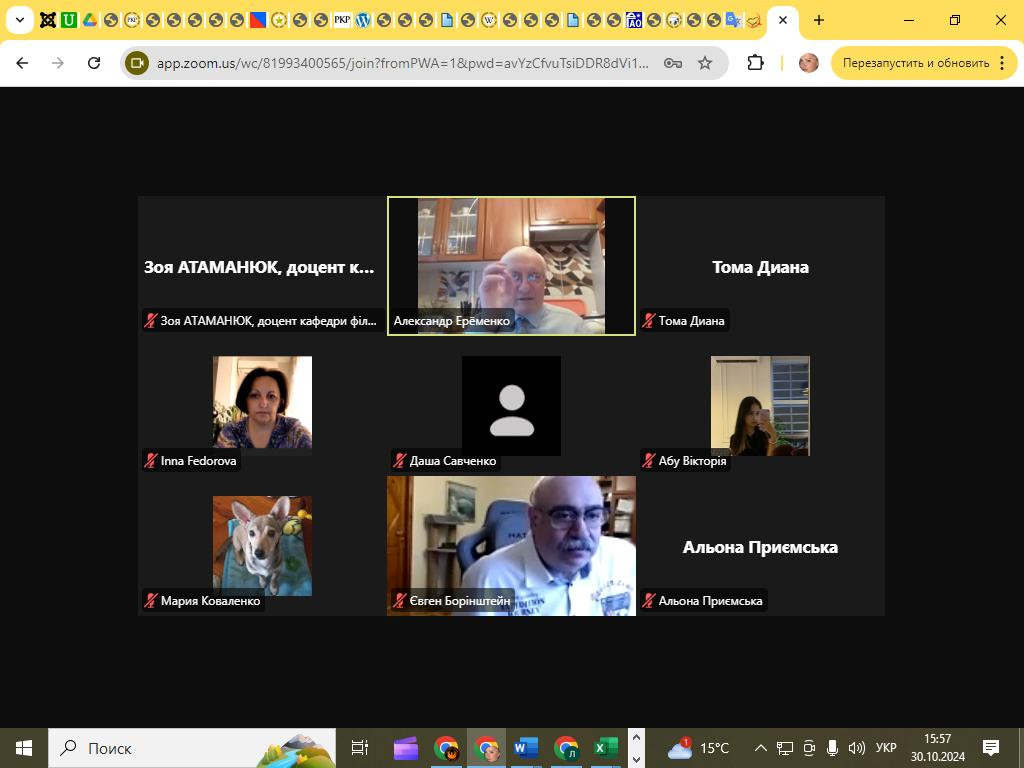Screen dimensions: 1024x768
Task: Open the tab search dropdown arrow
Action: (x=20, y=20)
